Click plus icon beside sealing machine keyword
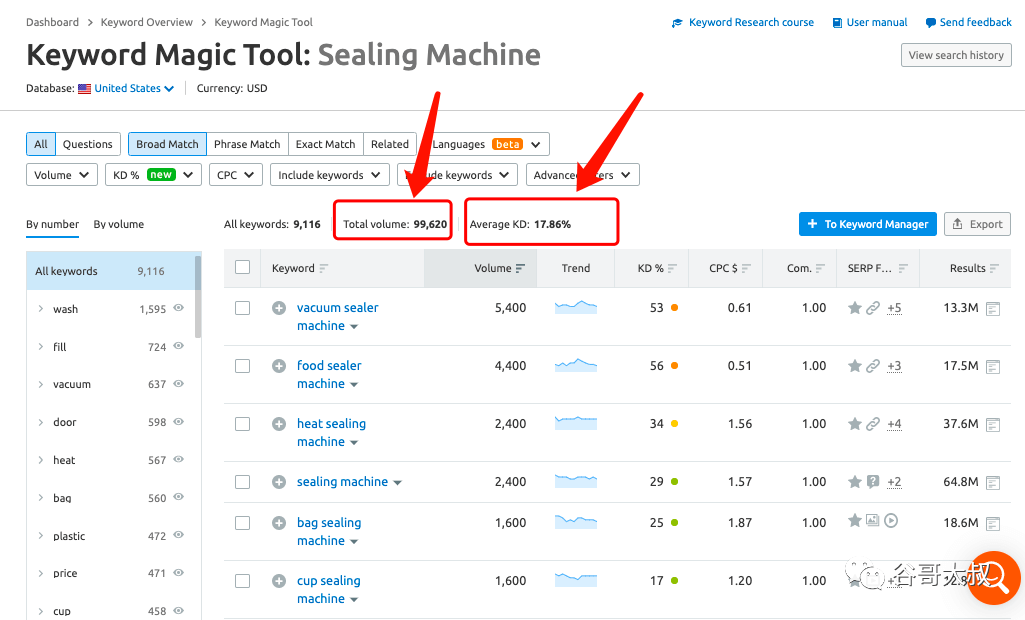1025x620 pixels. tap(279, 482)
